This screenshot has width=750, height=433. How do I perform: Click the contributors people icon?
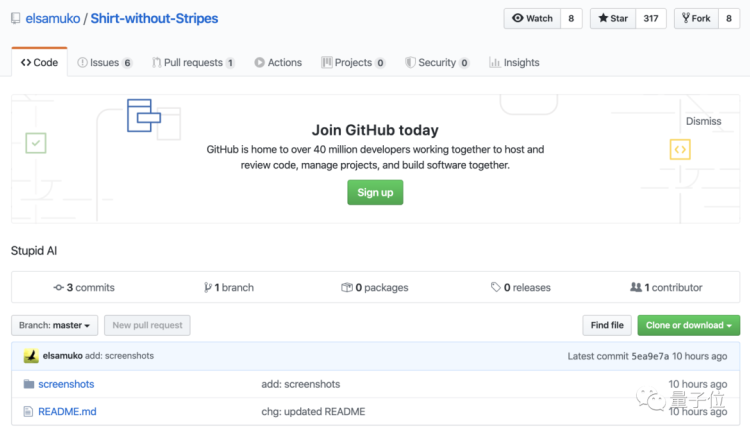coord(636,287)
